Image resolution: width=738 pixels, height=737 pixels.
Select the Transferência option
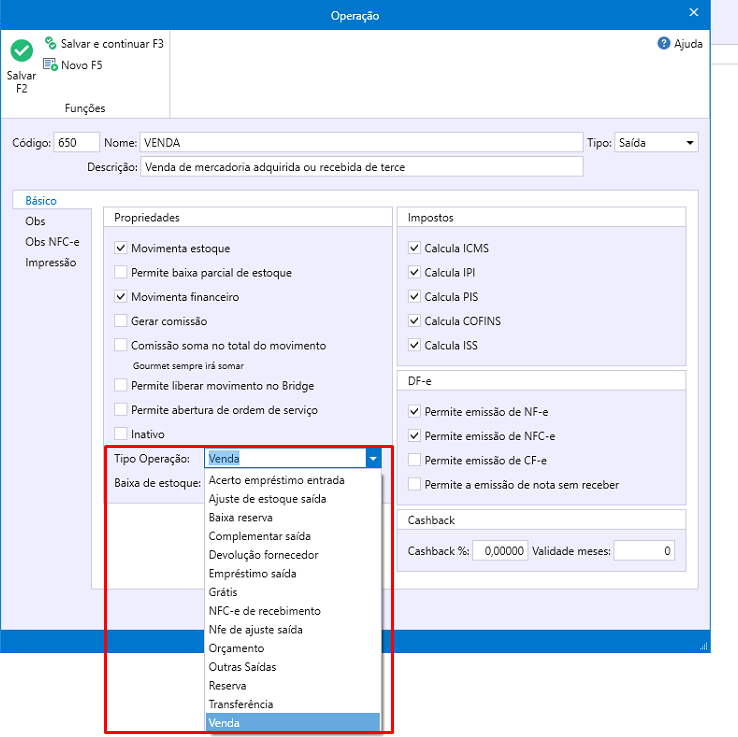point(240,704)
